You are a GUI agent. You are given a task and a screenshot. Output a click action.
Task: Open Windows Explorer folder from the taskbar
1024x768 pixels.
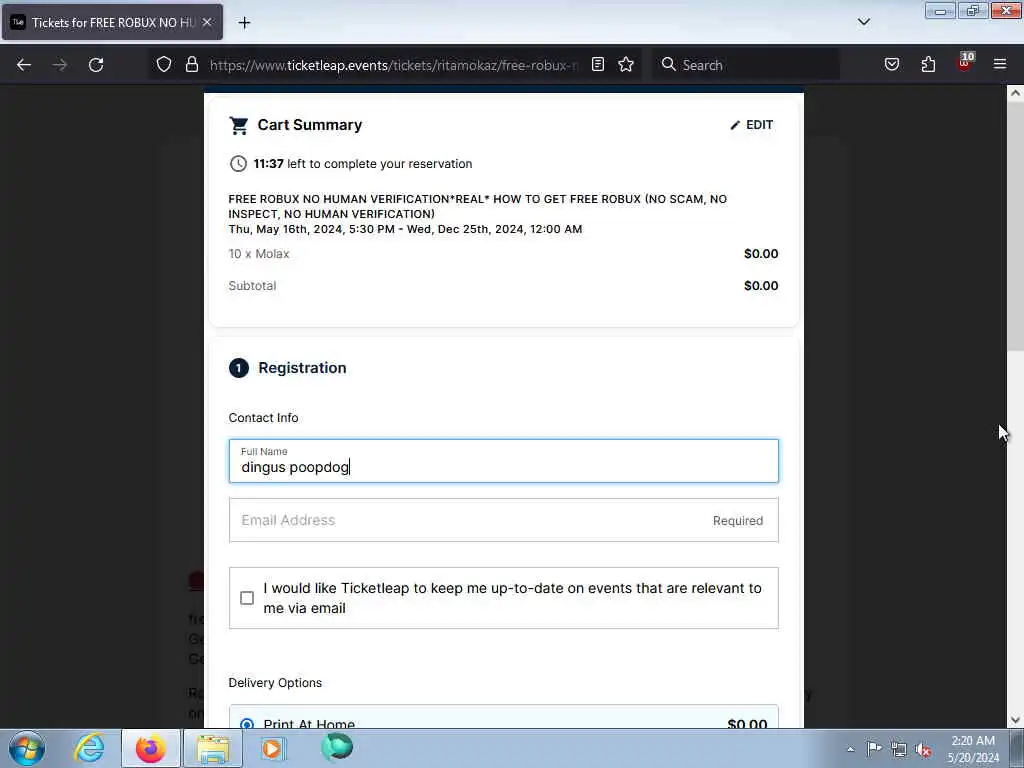212,748
